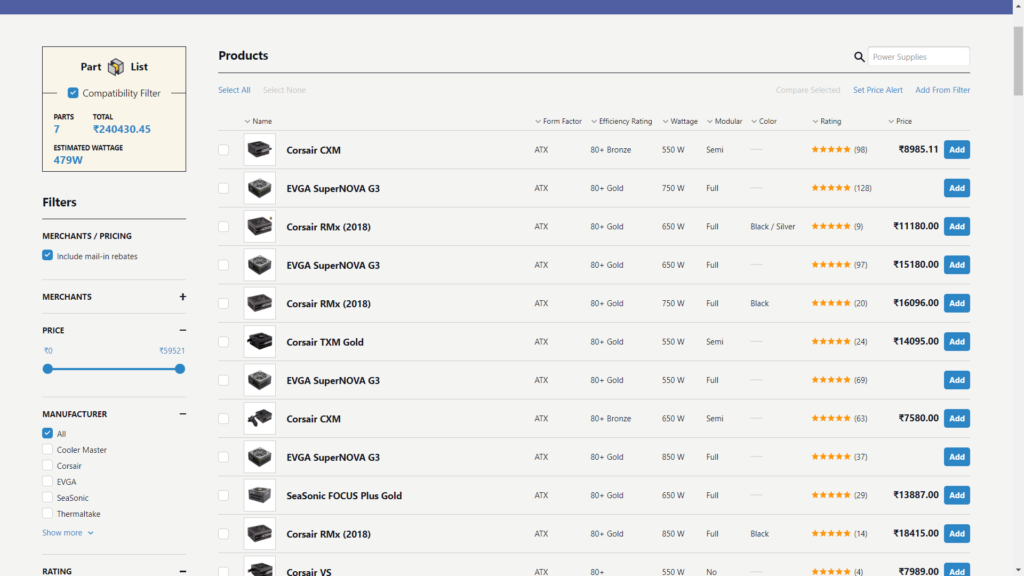Show more manufacturers
The height and width of the screenshot is (576, 1024).
pyautogui.click(x=68, y=533)
